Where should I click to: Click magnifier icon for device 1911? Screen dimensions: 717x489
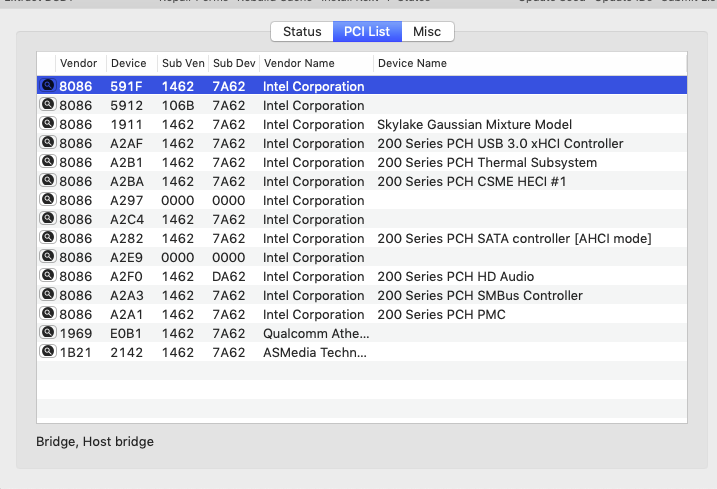pos(48,124)
